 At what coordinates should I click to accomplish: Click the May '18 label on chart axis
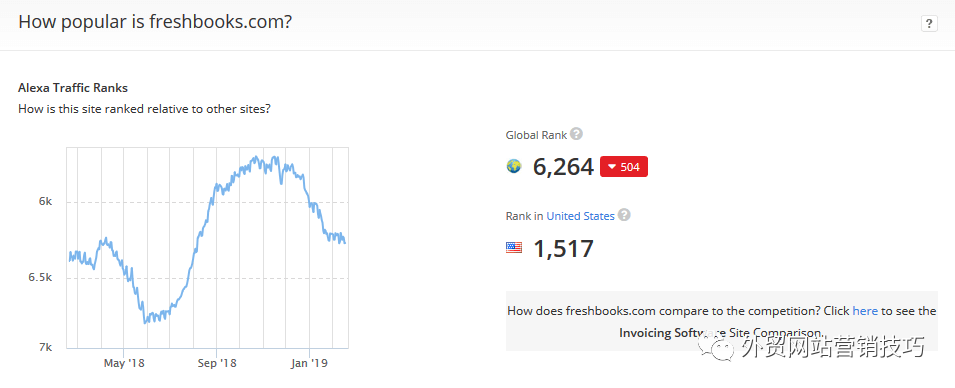124,363
